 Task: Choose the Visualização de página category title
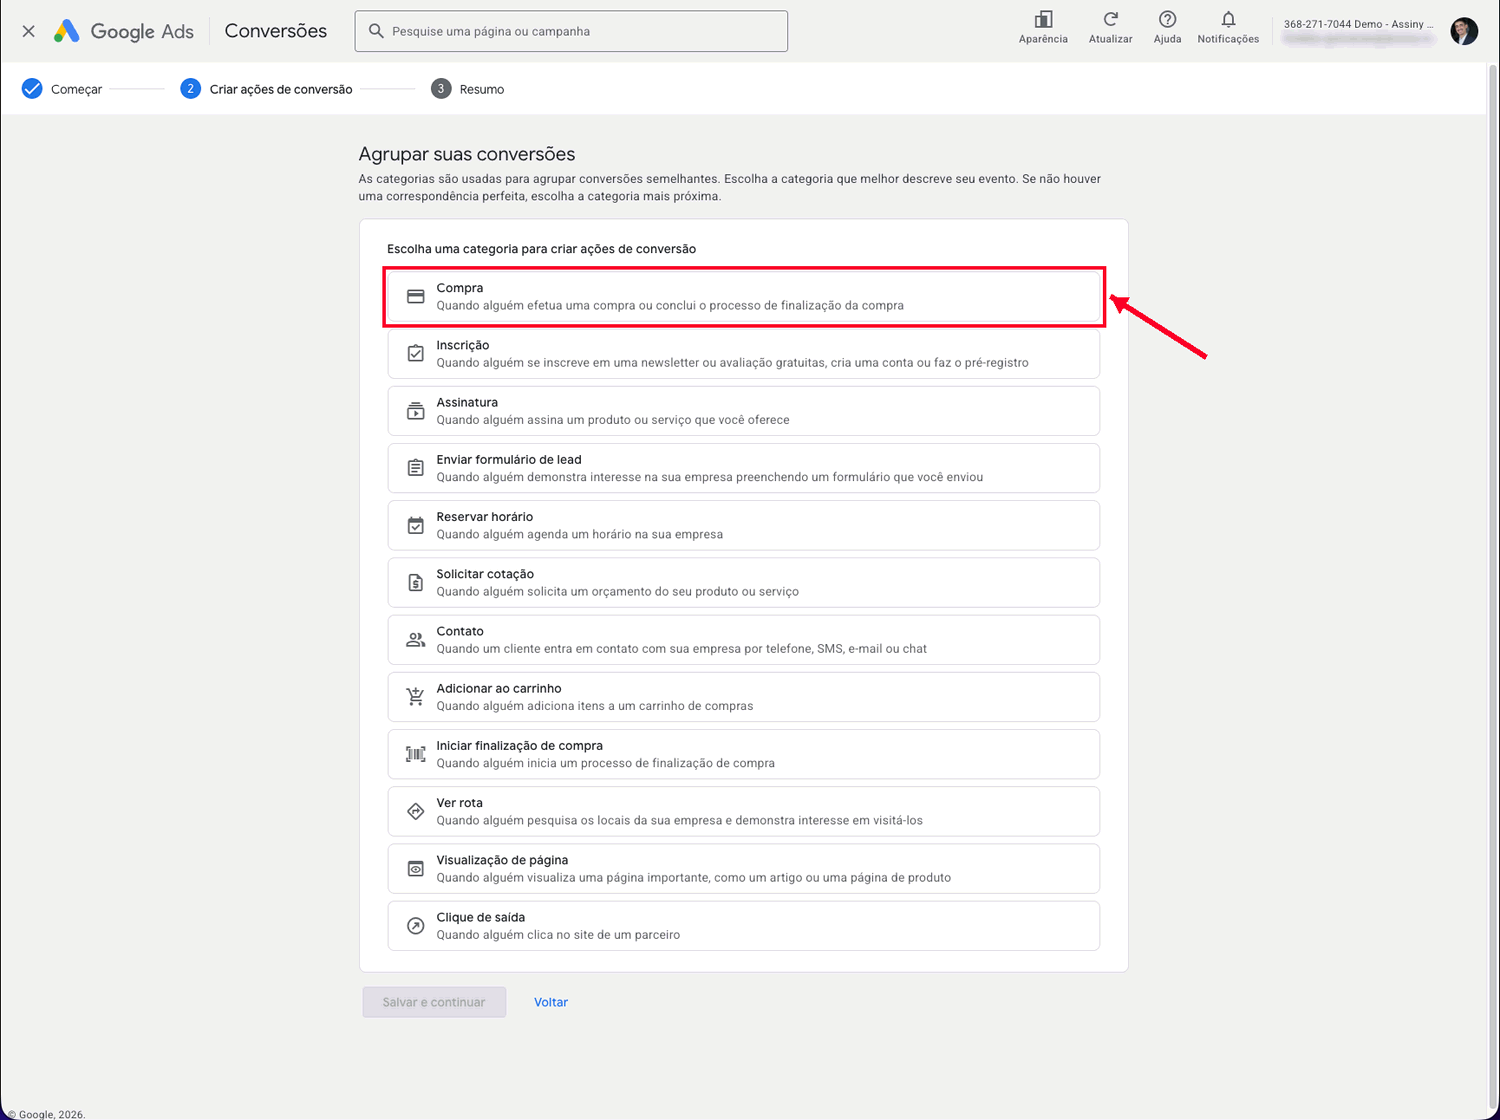pos(502,860)
